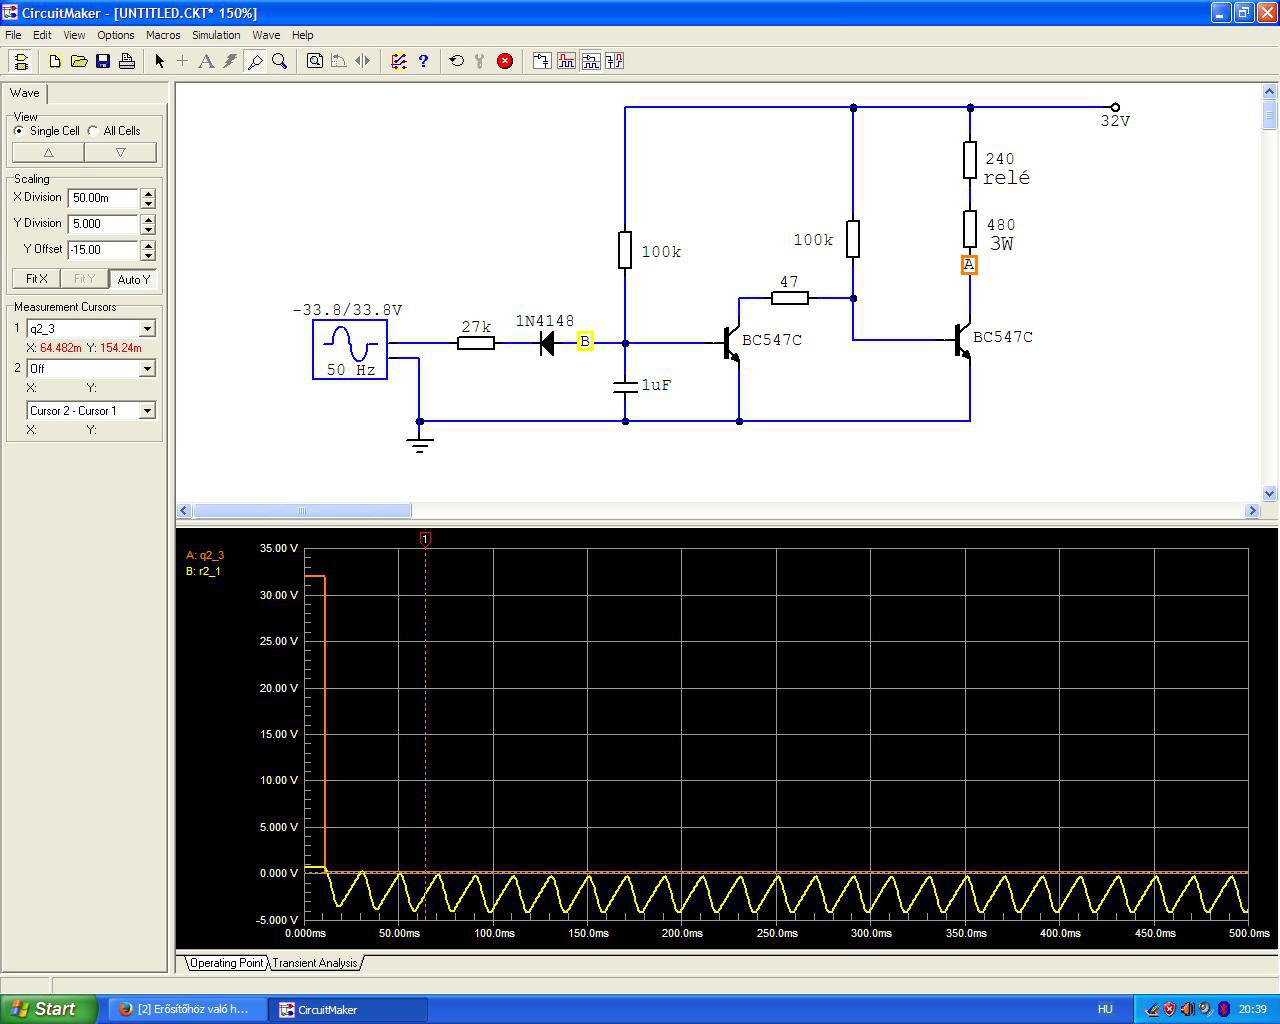Select the Zoom magnifier tool

click(x=279, y=61)
